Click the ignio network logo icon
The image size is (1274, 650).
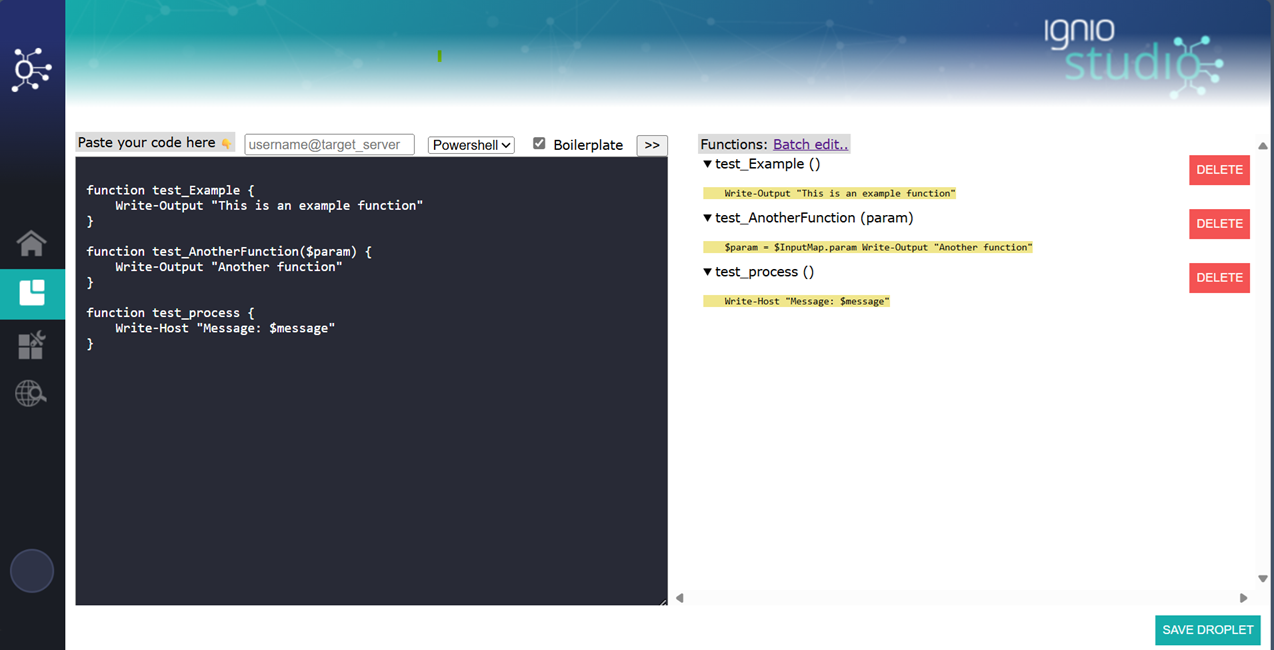(x=31, y=69)
